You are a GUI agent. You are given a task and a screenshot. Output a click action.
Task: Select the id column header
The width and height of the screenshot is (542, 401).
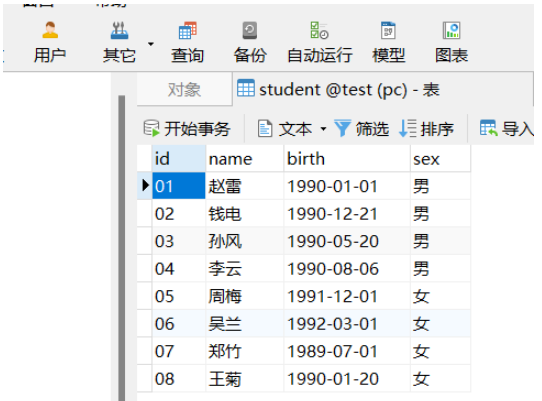pos(179,159)
